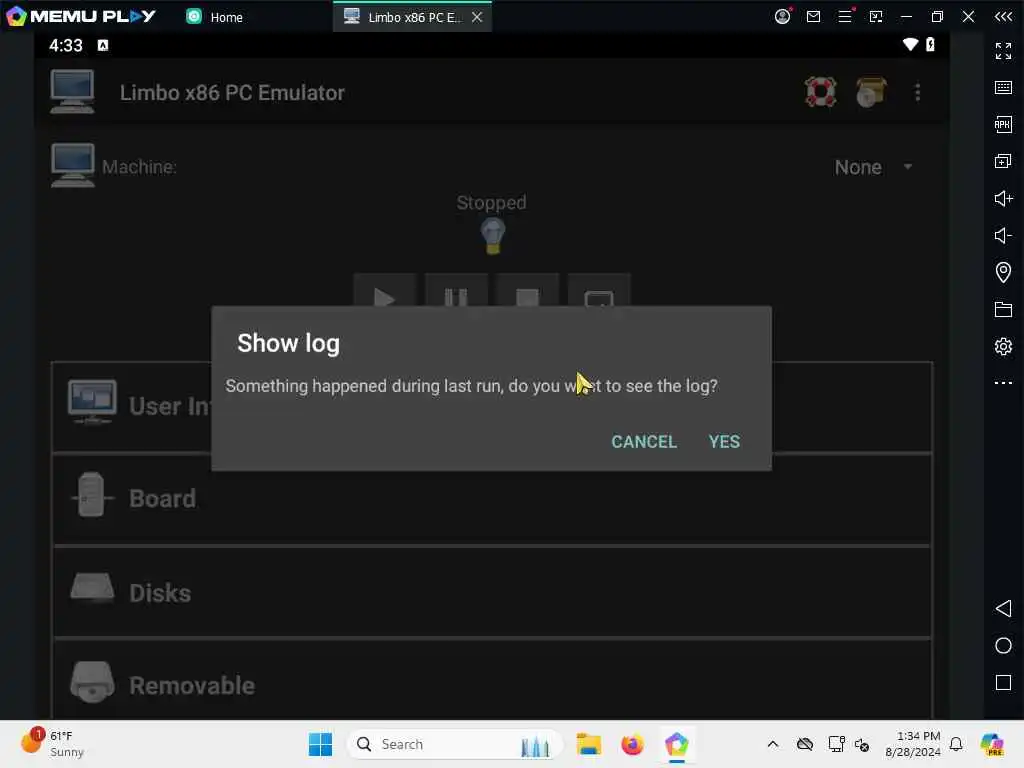This screenshot has width=1024, height=768.
Task: Click the MEmu multi-instance add window icon
Action: [1003, 161]
